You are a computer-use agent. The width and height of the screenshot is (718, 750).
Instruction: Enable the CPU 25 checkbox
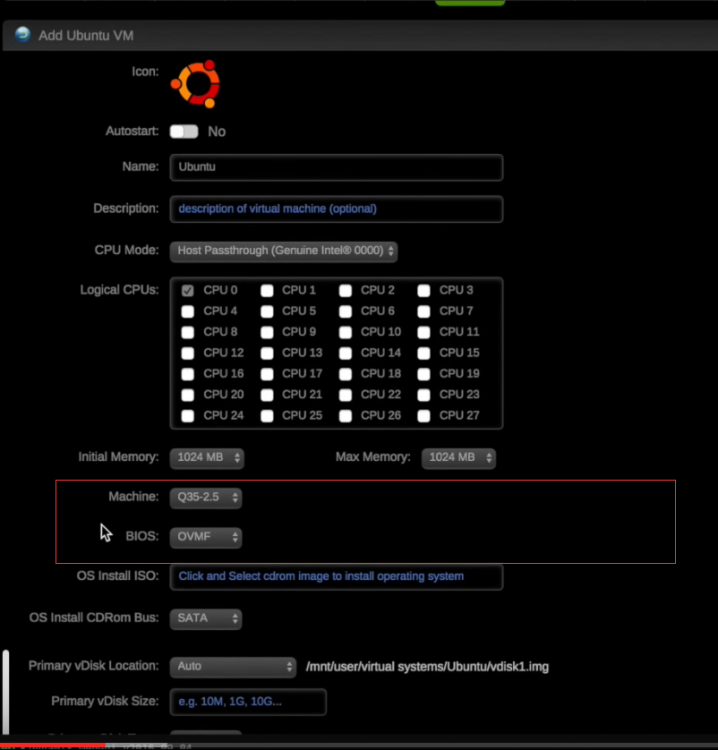[x=267, y=416]
